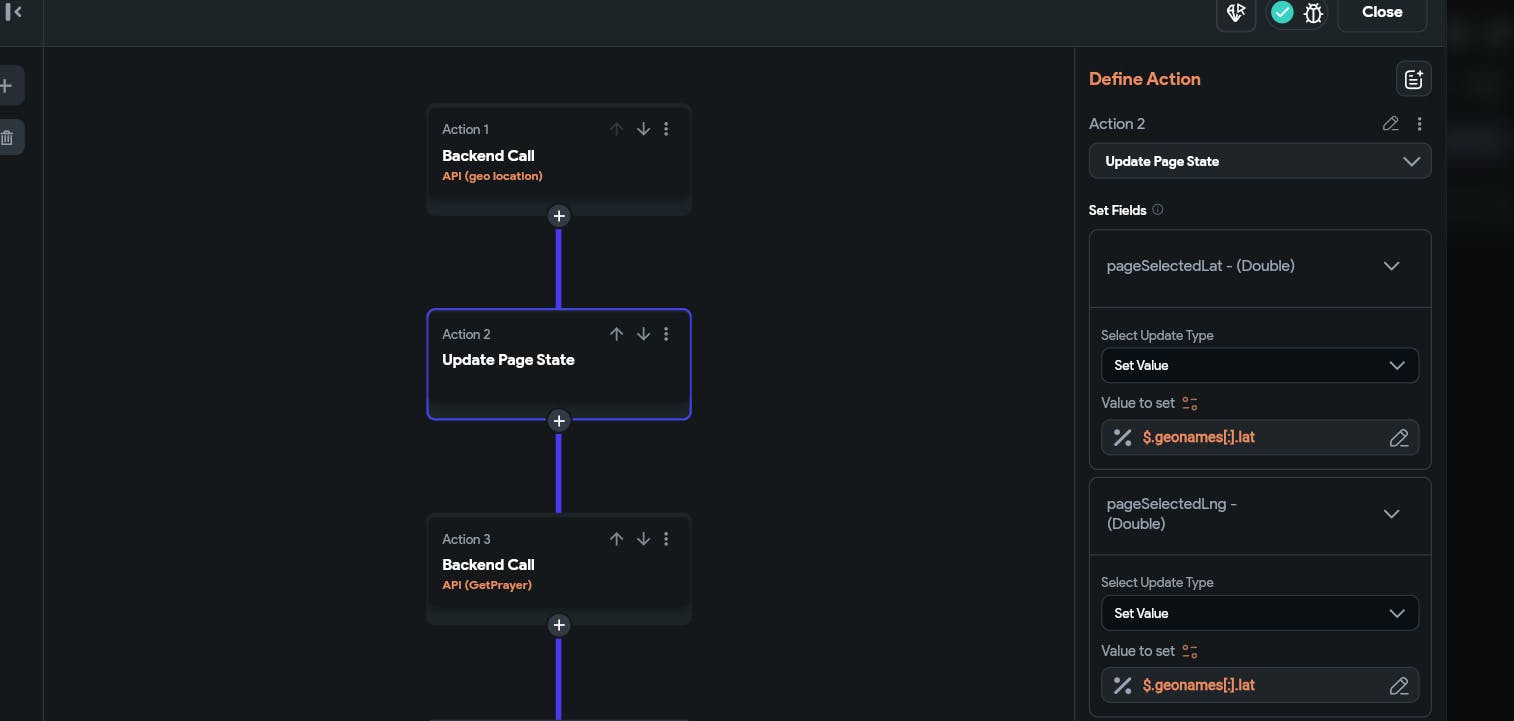The height and width of the screenshot is (721, 1514).
Task: Collapse the left panel with the arrow icon
Action: (x=14, y=12)
